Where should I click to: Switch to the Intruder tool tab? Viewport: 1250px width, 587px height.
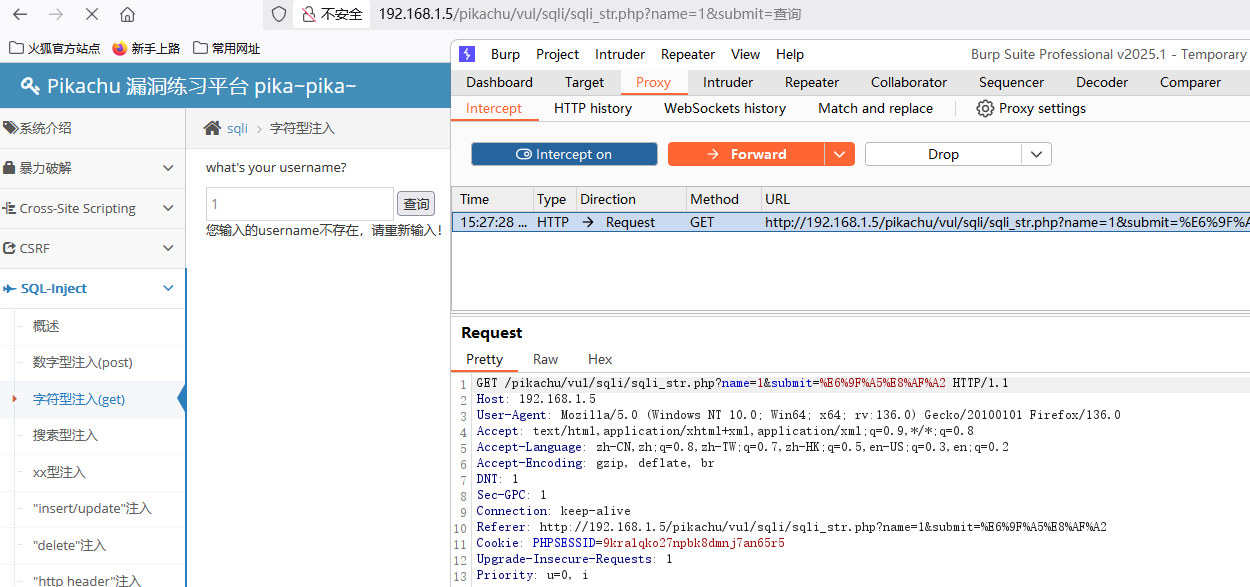click(x=728, y=82)
